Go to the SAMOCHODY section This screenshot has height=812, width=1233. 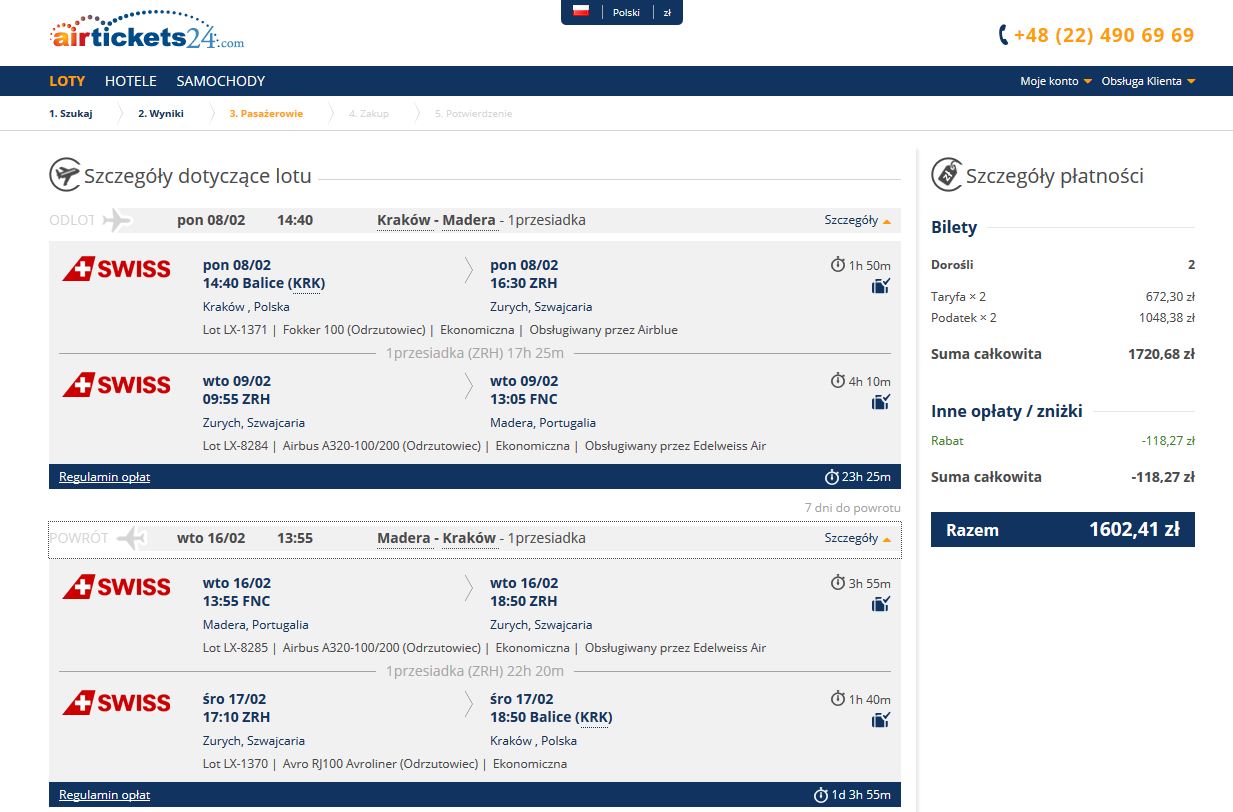221,81
